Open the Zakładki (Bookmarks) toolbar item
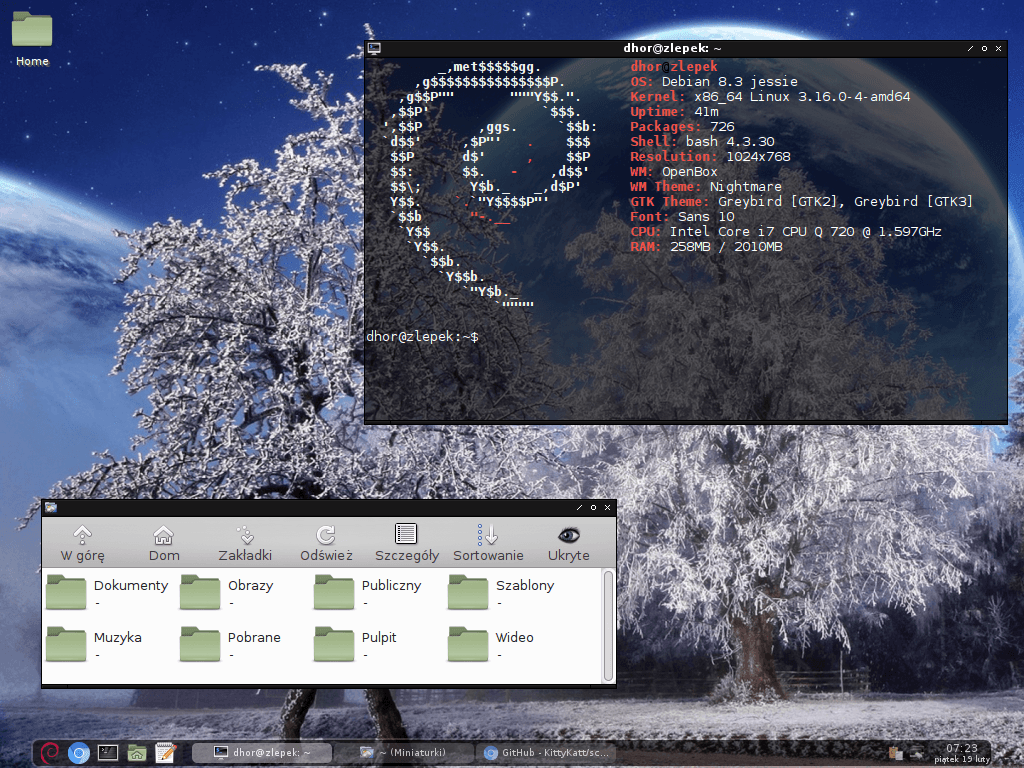Screen dimensions: 1024x768 point(245,543)
